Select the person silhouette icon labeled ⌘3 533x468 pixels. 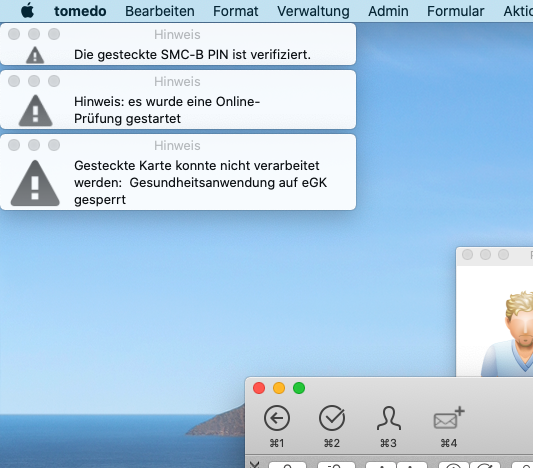point(389,418)
